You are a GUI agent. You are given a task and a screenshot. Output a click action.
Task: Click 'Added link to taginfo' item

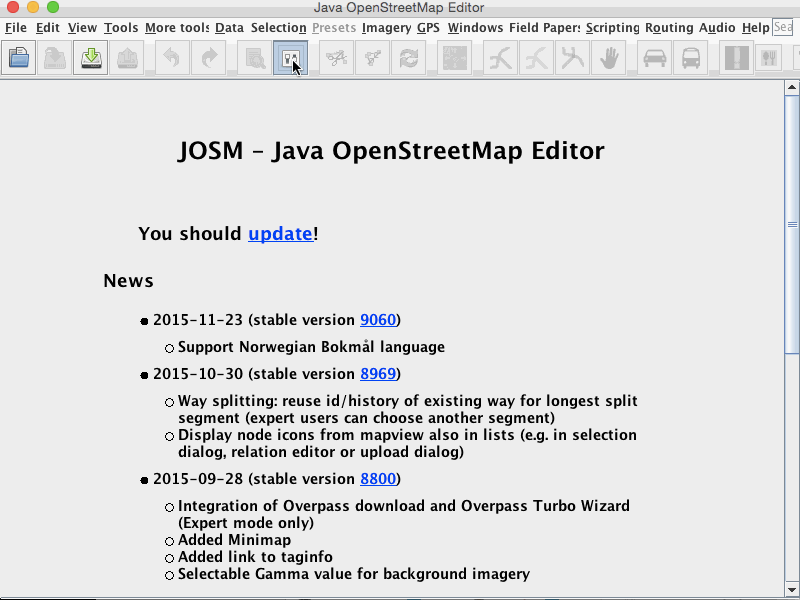coord(255,557)
